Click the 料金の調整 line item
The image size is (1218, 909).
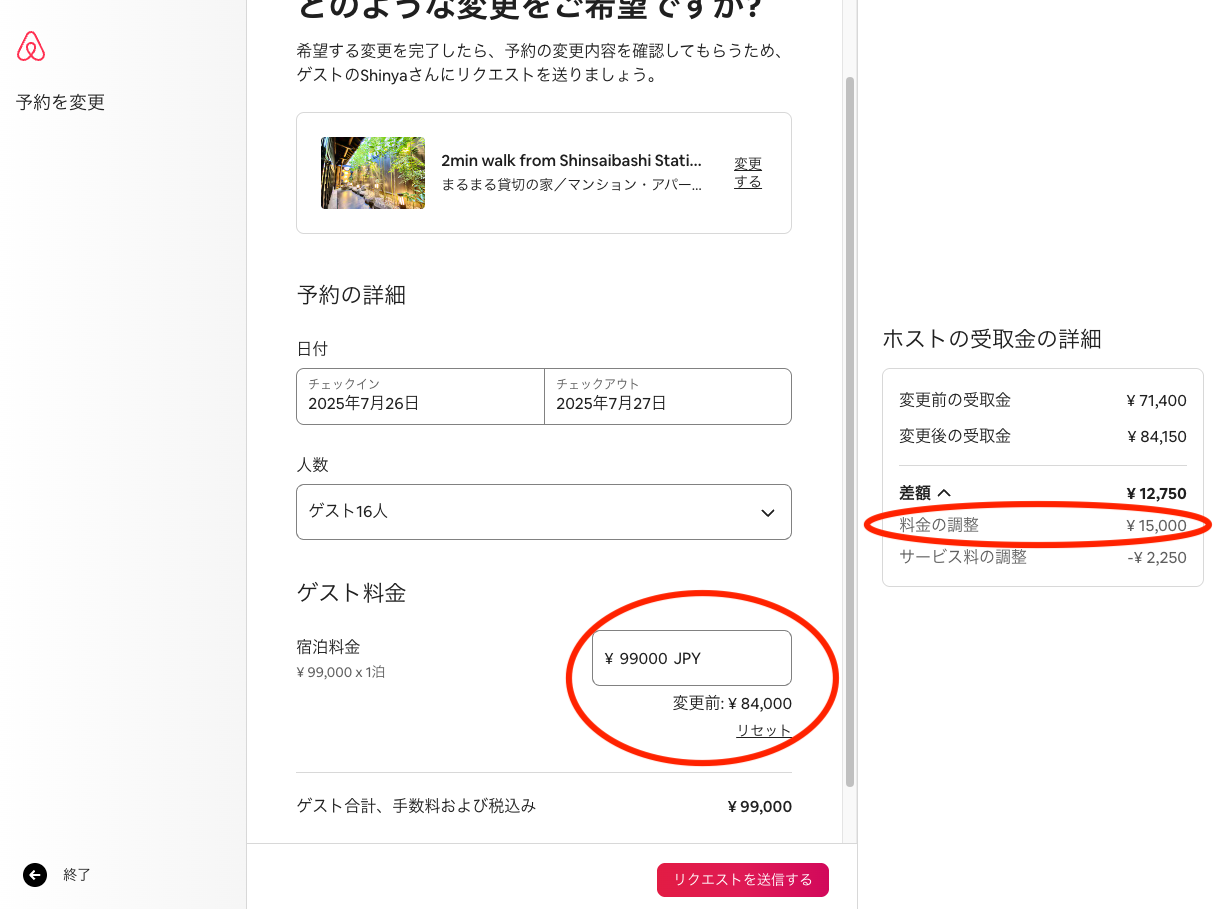pyautogui.click(x=939, y=525)
